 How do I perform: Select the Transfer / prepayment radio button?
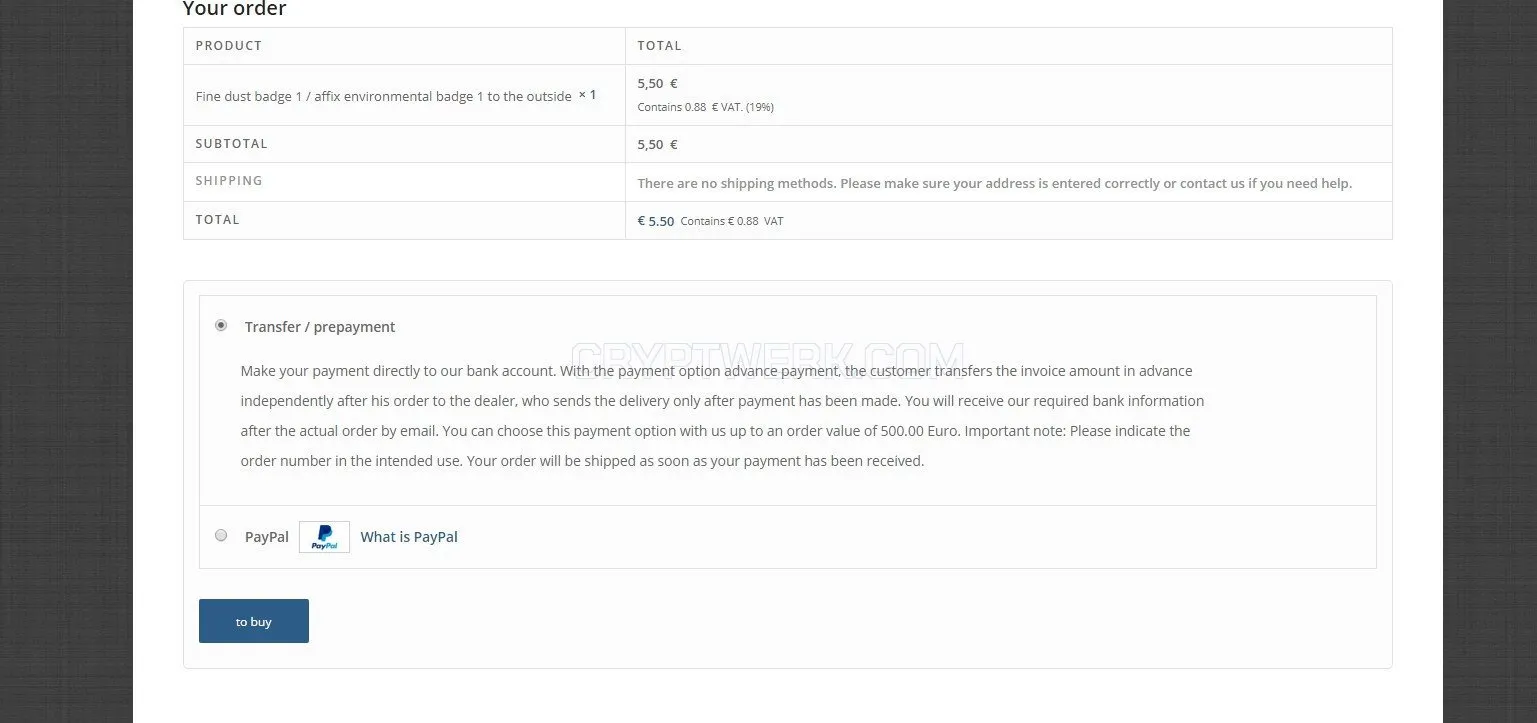pos(221,325)
